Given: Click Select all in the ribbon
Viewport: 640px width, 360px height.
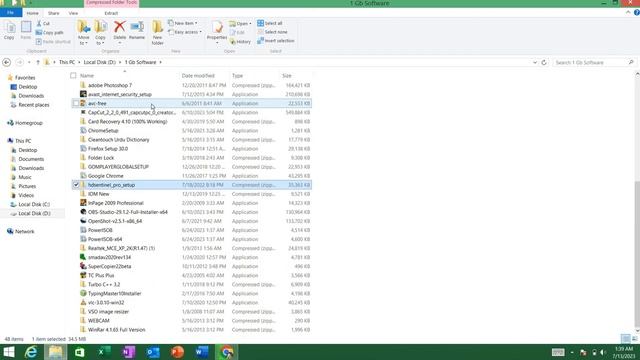Looking at the screenshot, I should (270, 23).
